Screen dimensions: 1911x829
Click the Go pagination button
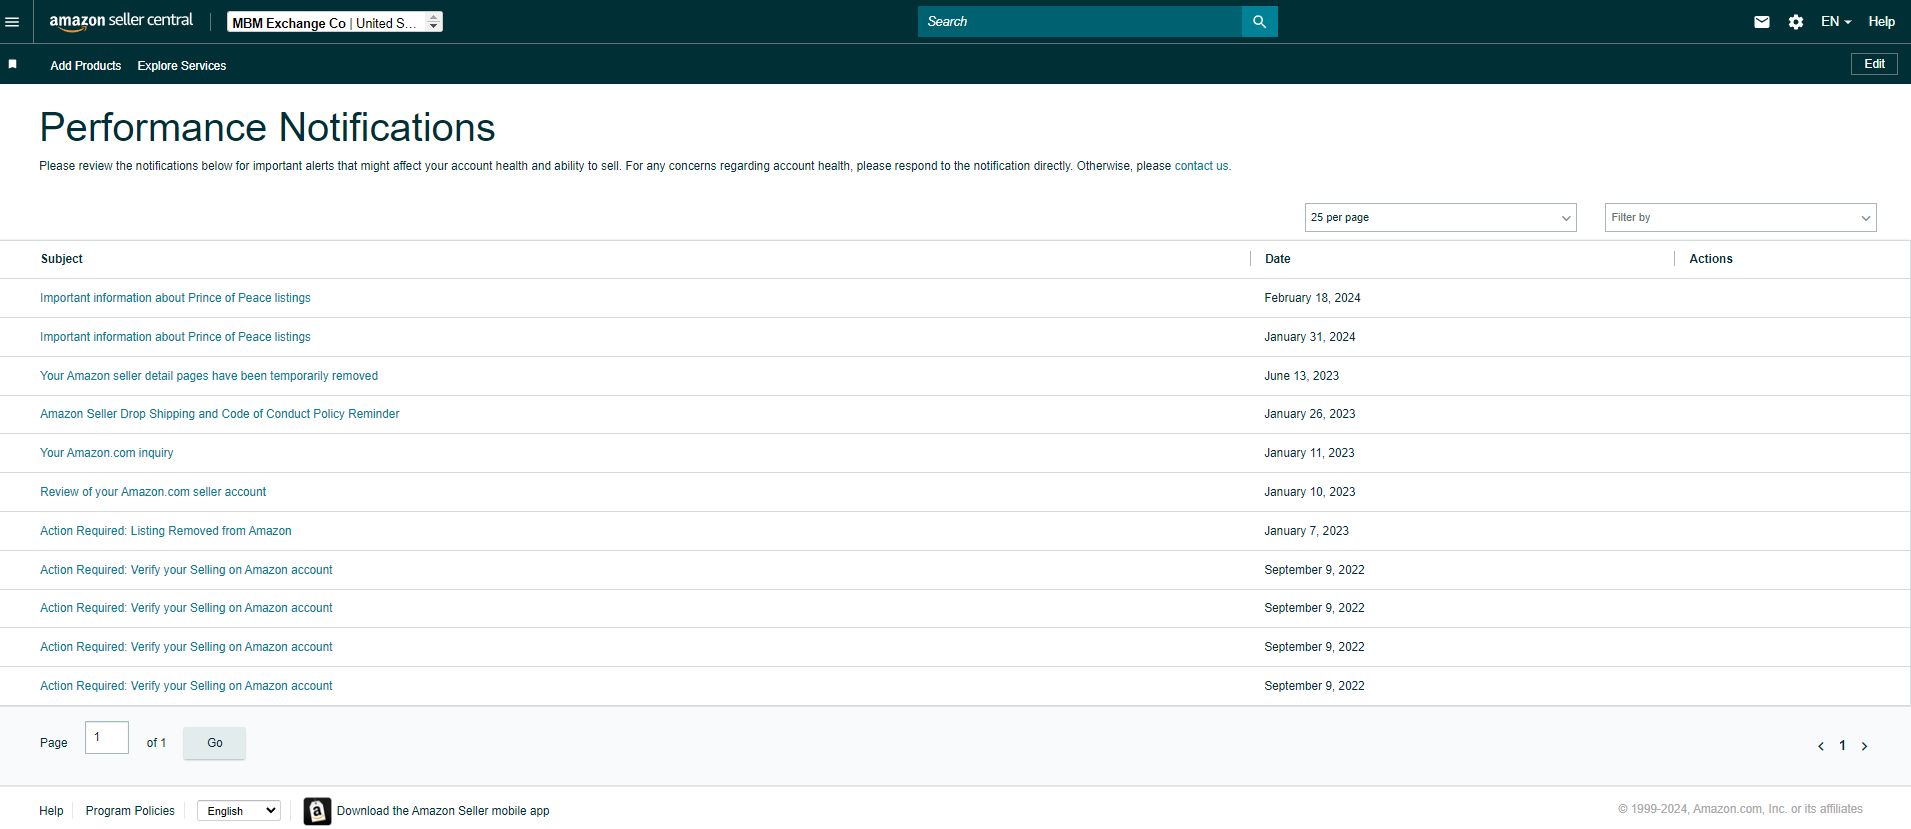pos(214,743)
